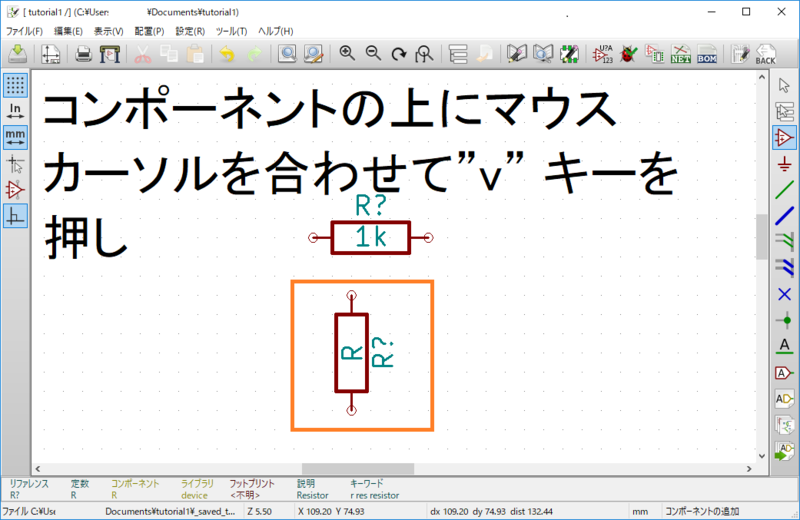
Task: Click the horizontal 1k resistor symbol
Action: [x=371, y=237]
